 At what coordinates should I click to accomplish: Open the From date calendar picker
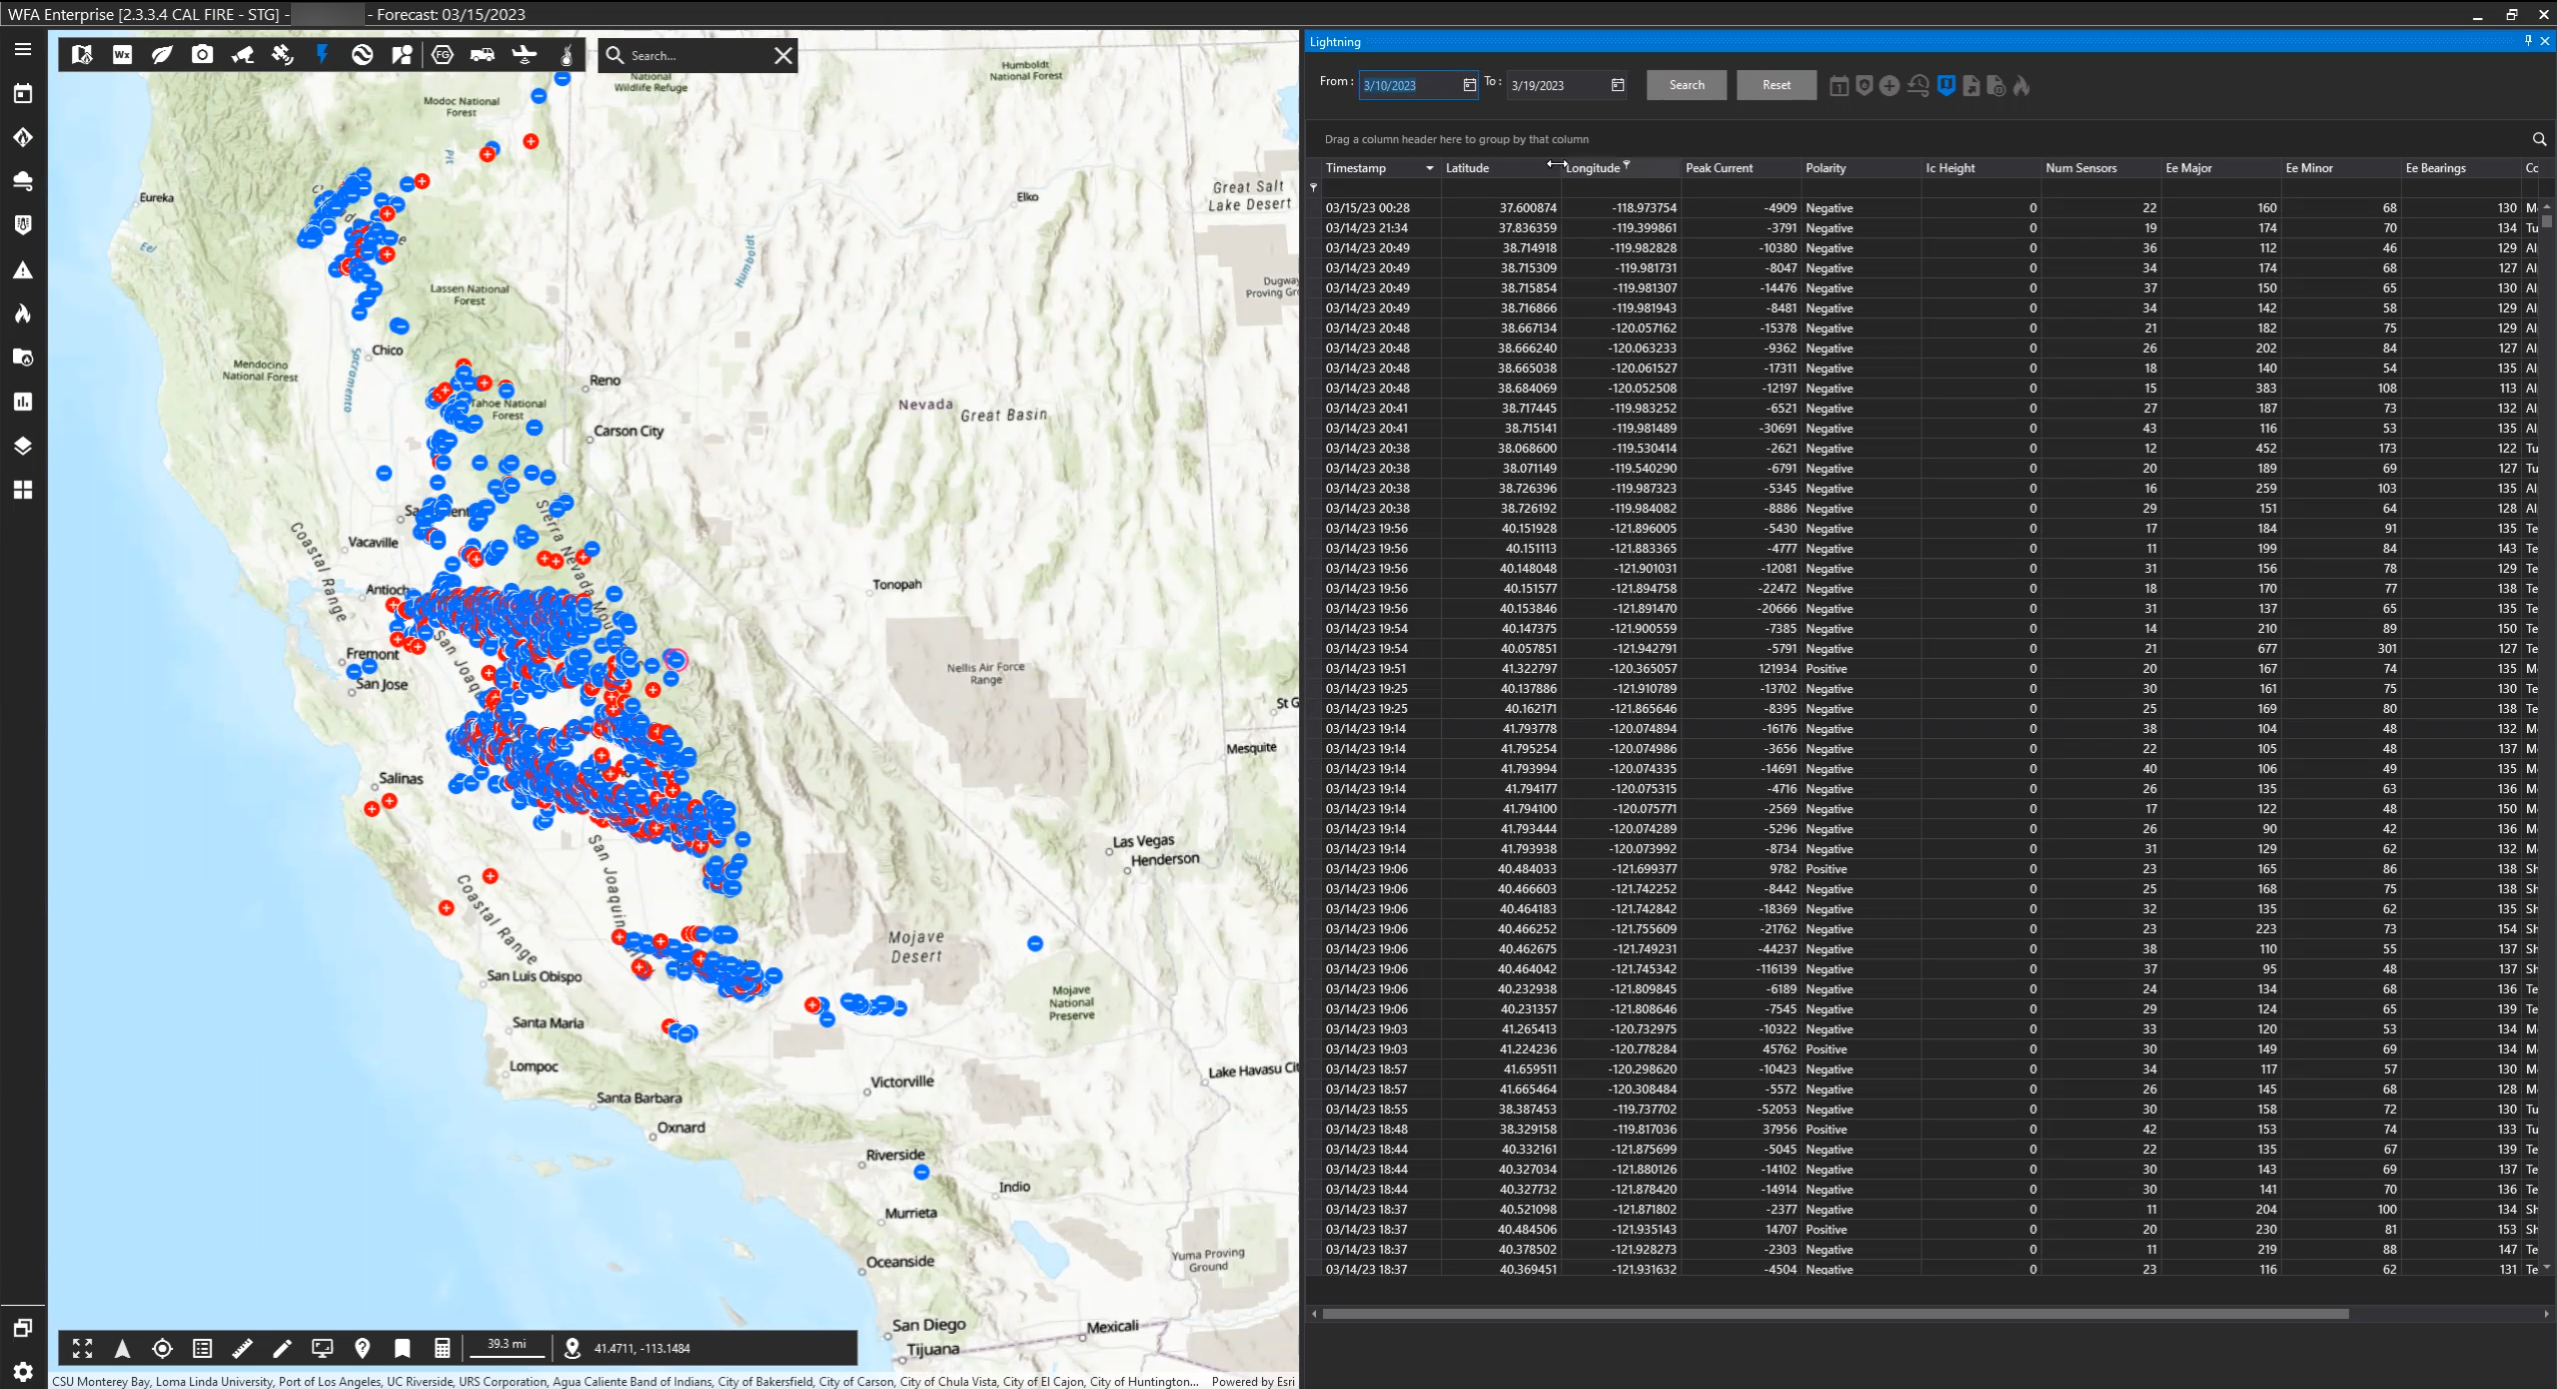(x=1469, y=86)
